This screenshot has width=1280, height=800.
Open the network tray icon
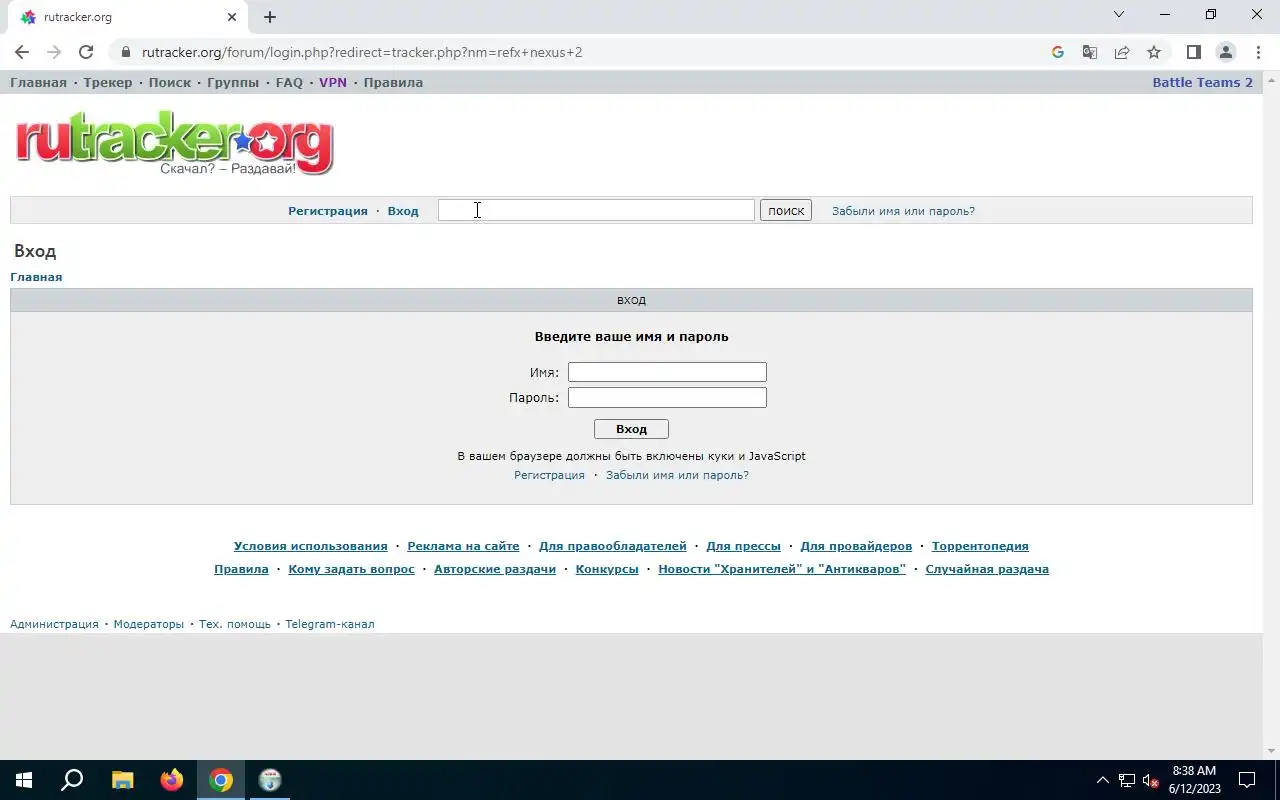click(x=1127, y=780)
